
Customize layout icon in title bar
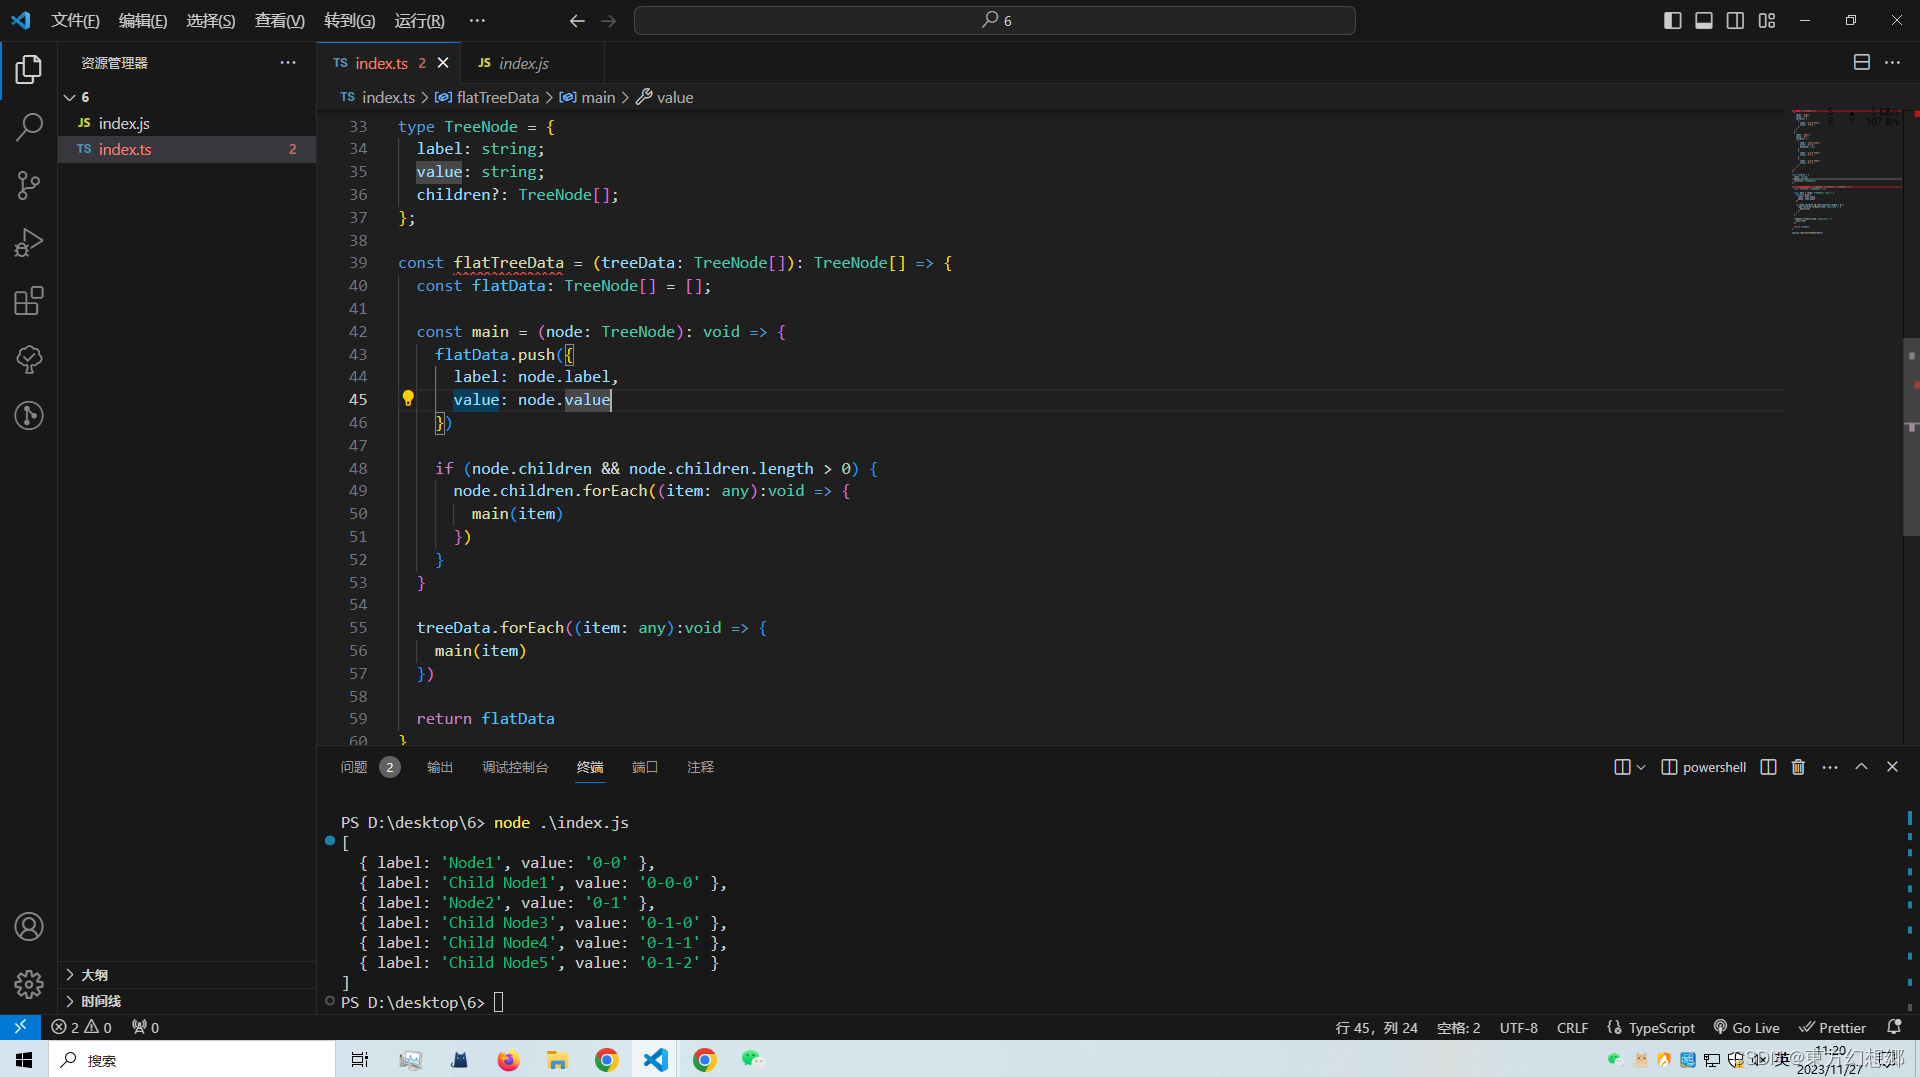1767,20
